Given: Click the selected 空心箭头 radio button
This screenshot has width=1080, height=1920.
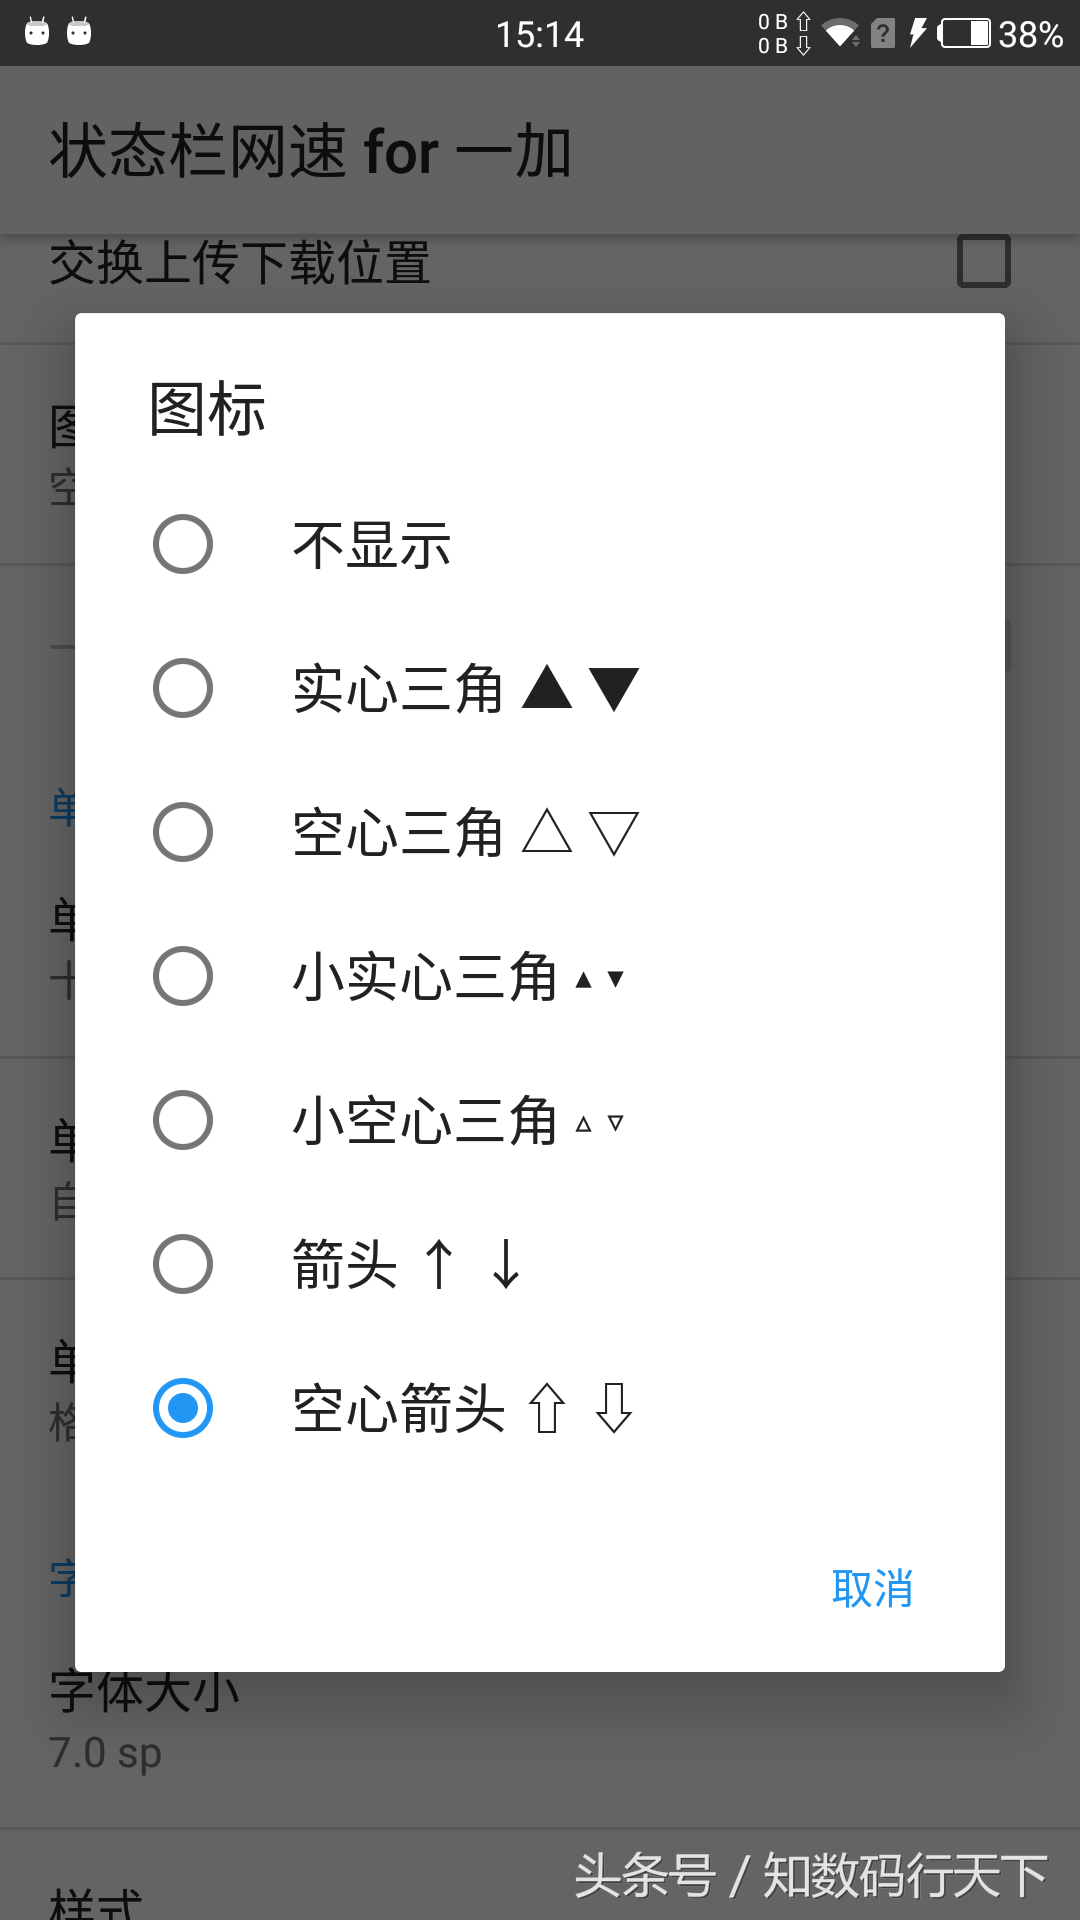Looking at the screenshot, I should point(183,1408).
